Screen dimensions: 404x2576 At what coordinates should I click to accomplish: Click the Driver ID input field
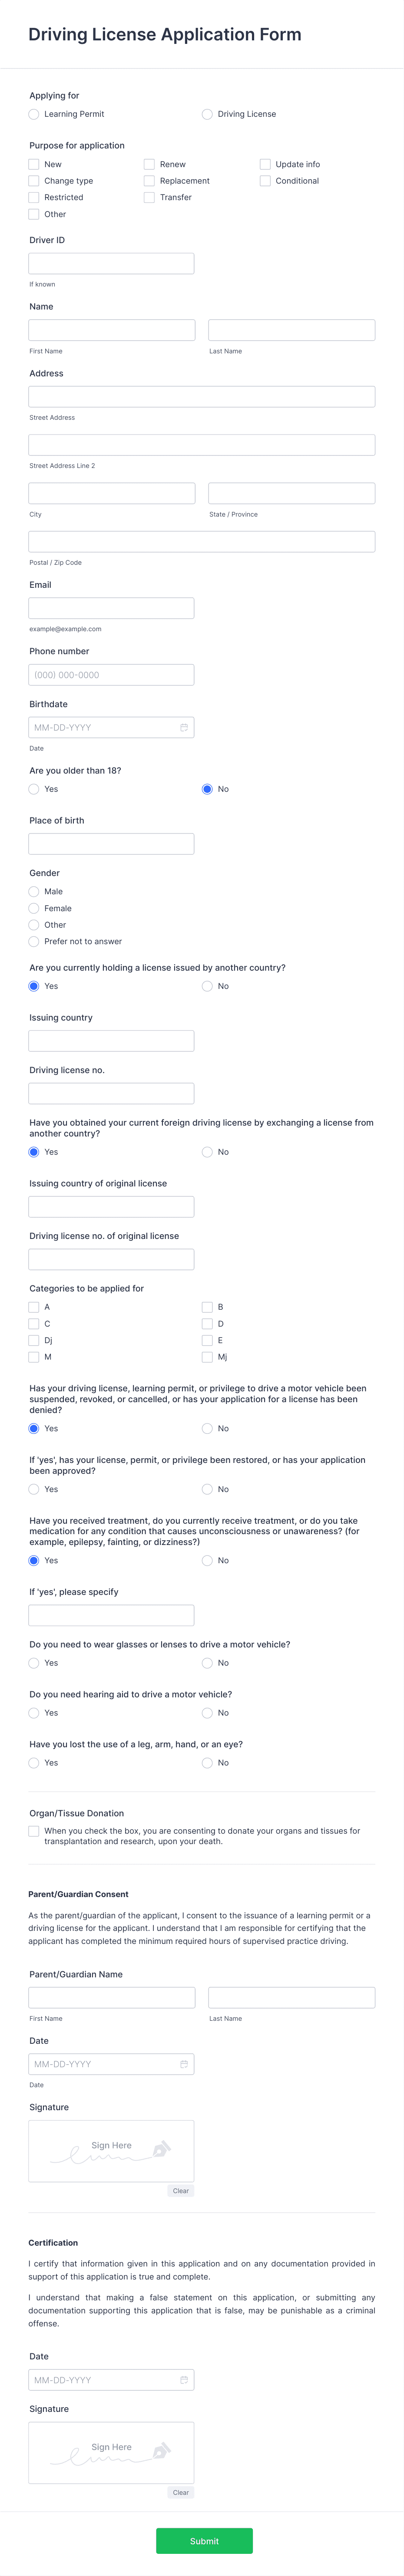(x=111, y=263)
